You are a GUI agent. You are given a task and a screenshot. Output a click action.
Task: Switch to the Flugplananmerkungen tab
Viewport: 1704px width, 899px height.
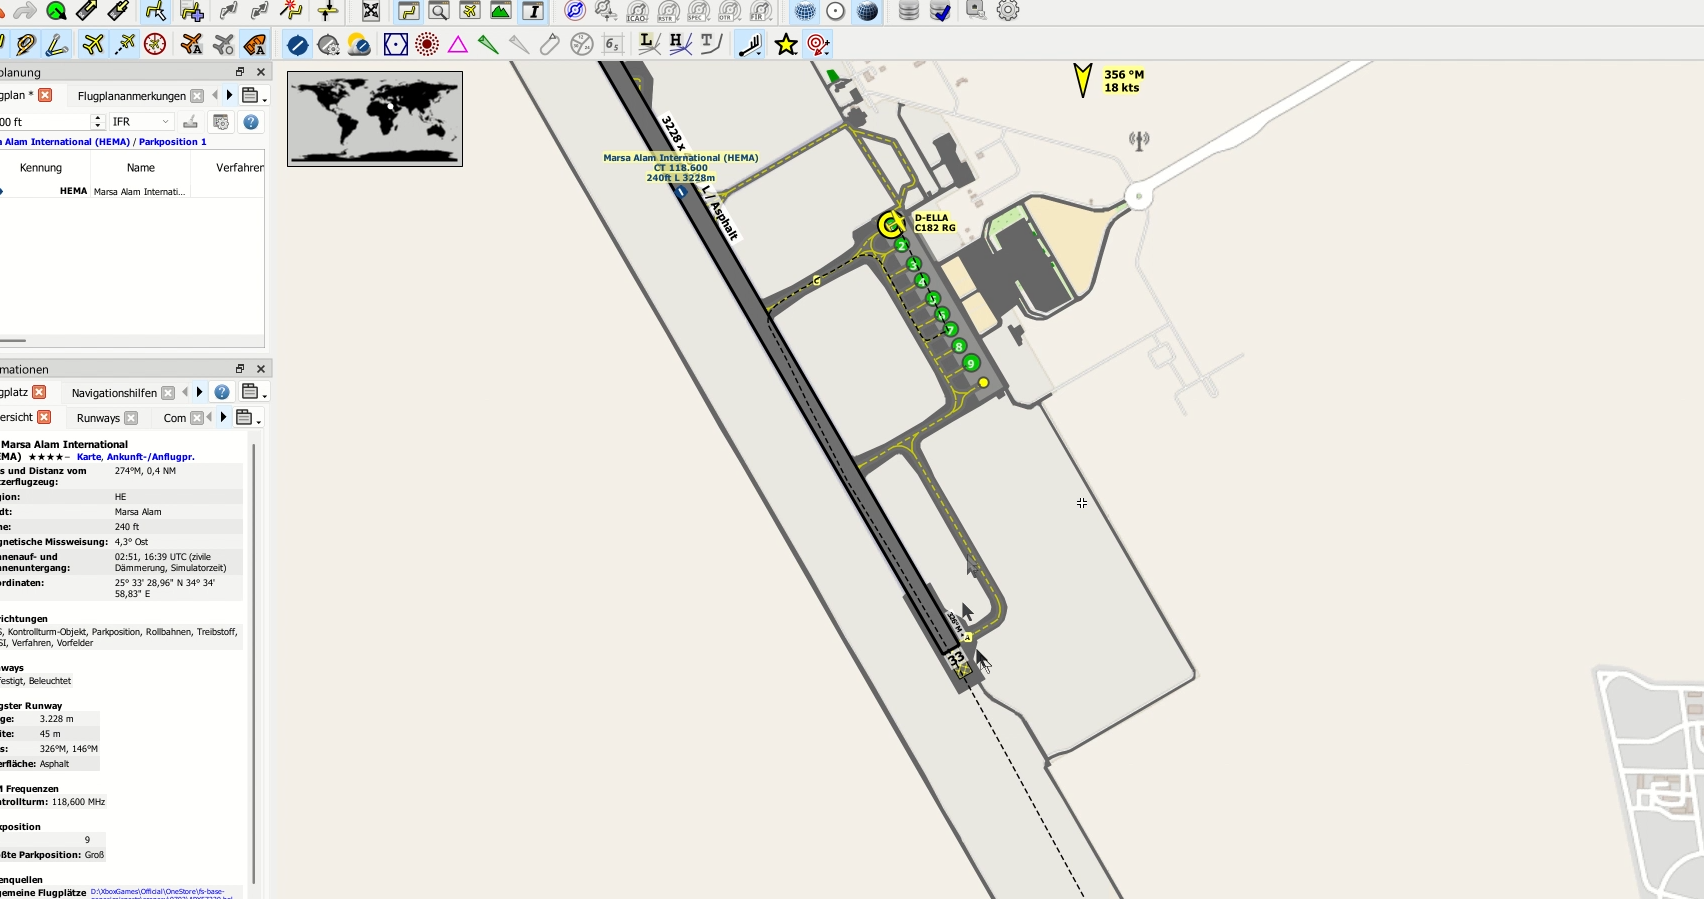[131, 96]
